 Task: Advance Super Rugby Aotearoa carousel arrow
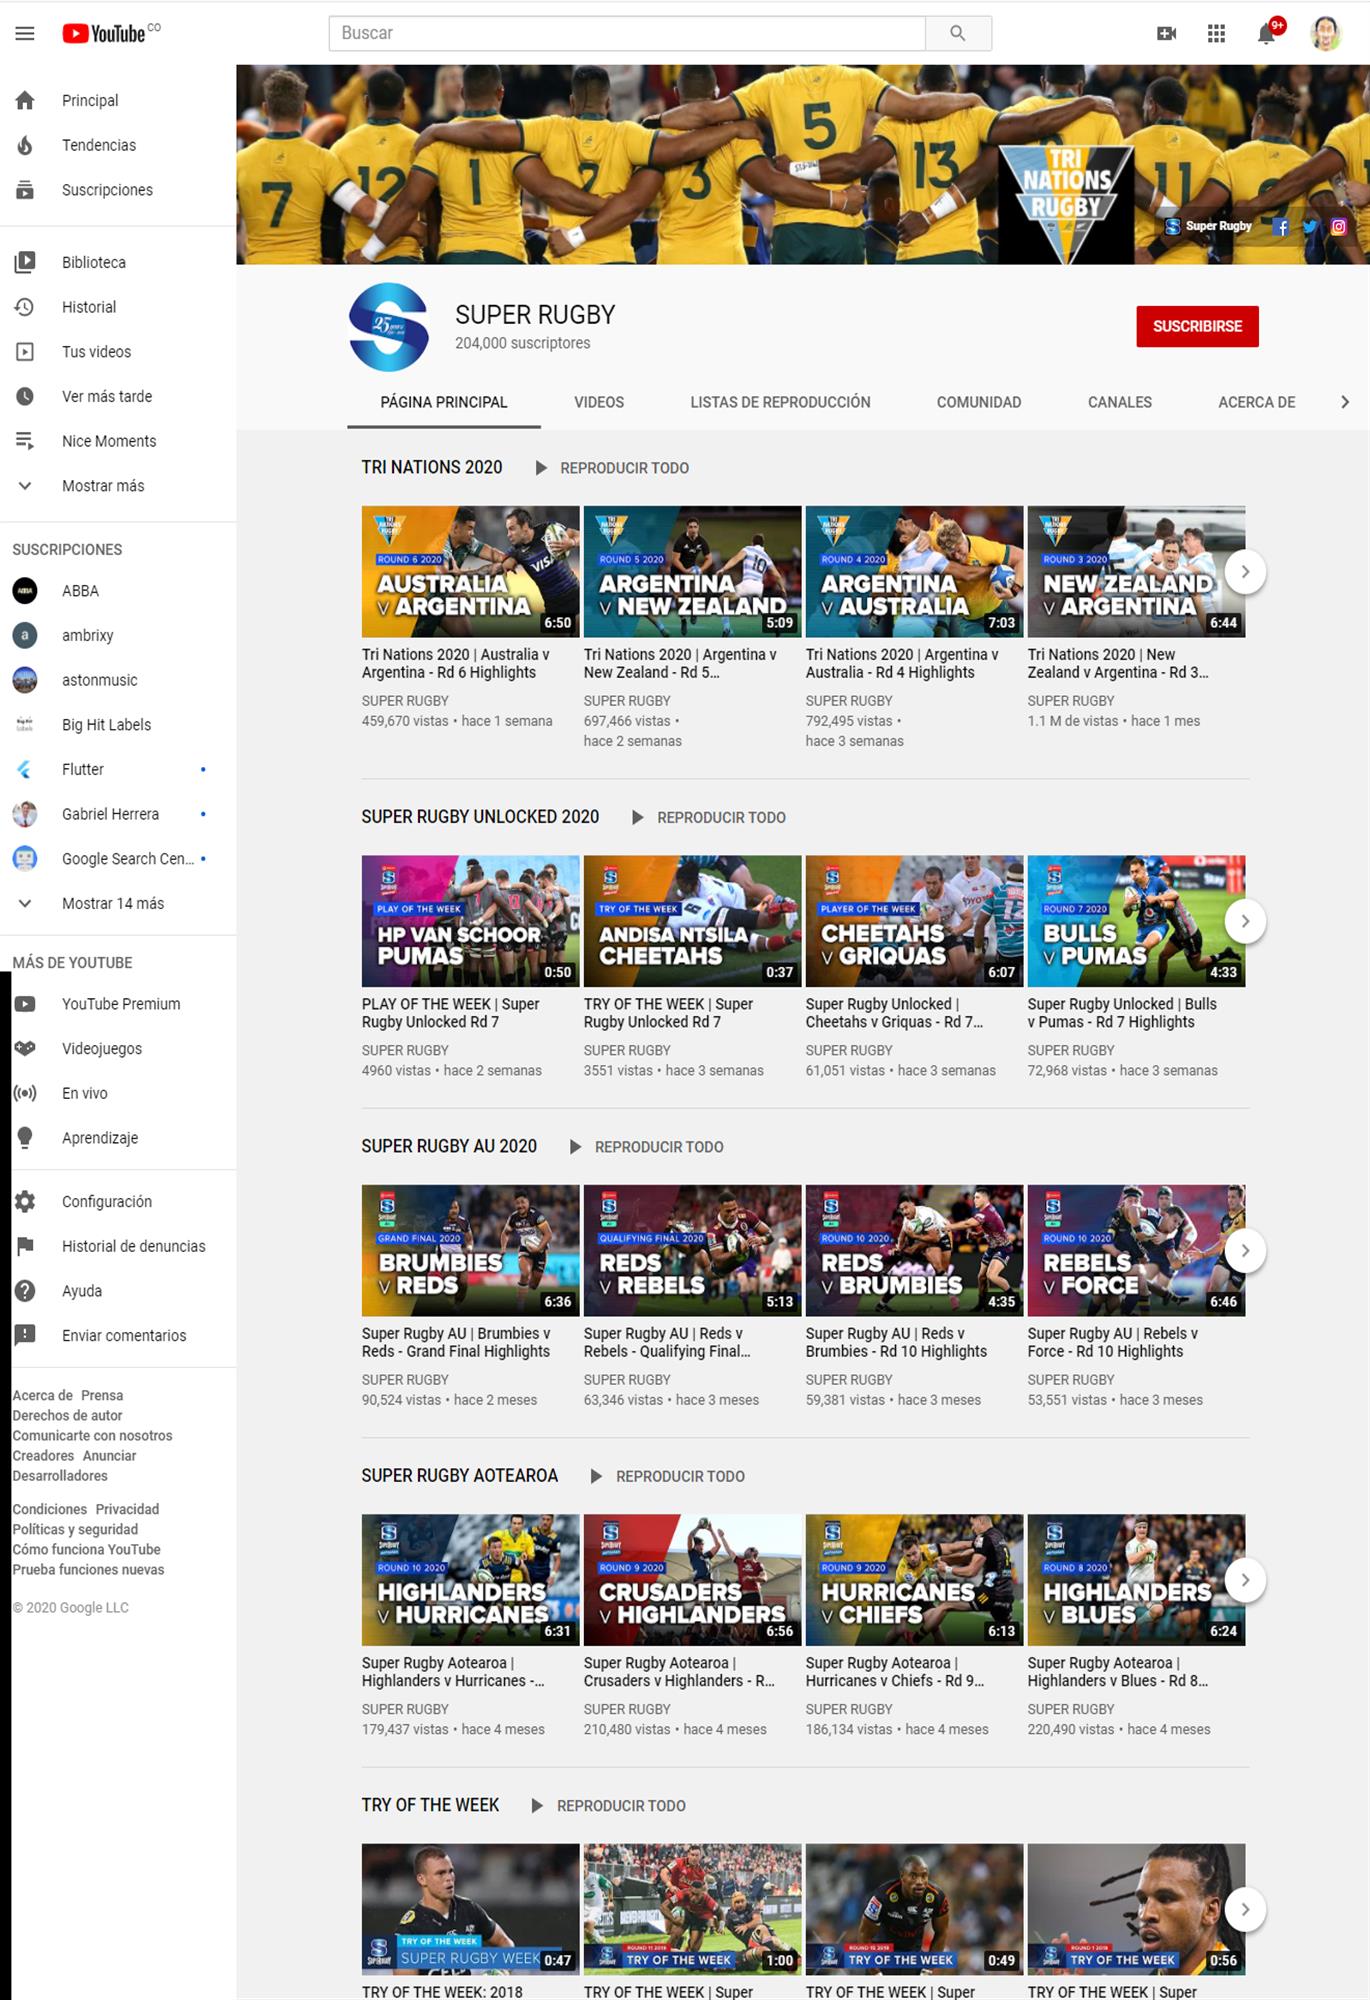tap(1245, 1580)
